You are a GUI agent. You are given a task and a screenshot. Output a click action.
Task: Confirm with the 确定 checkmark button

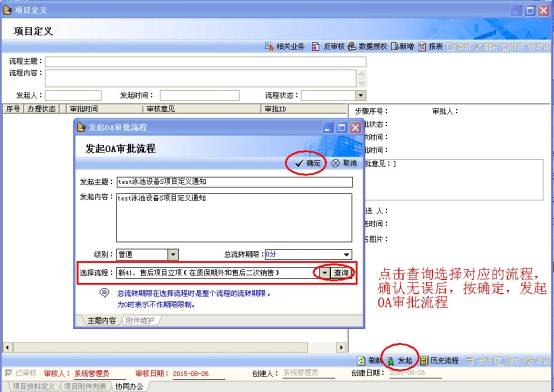[x=308, y=163]
